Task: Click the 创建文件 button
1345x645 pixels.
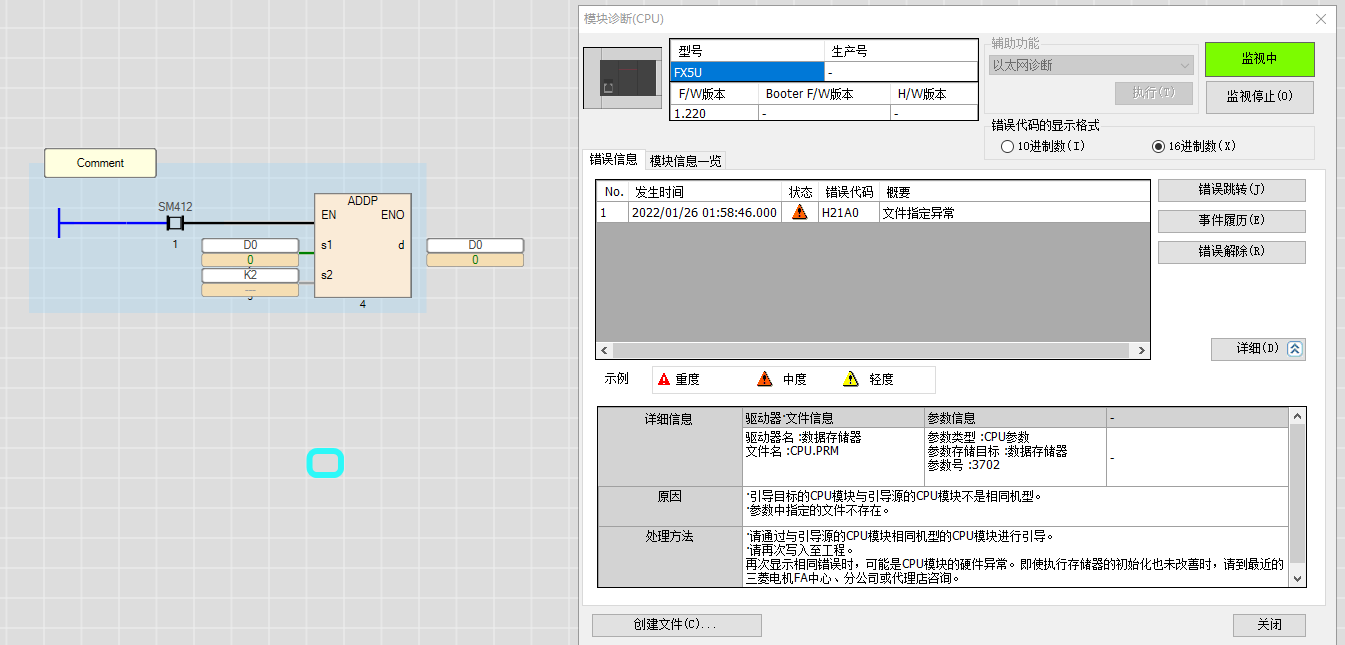Action: pos(676,625)
